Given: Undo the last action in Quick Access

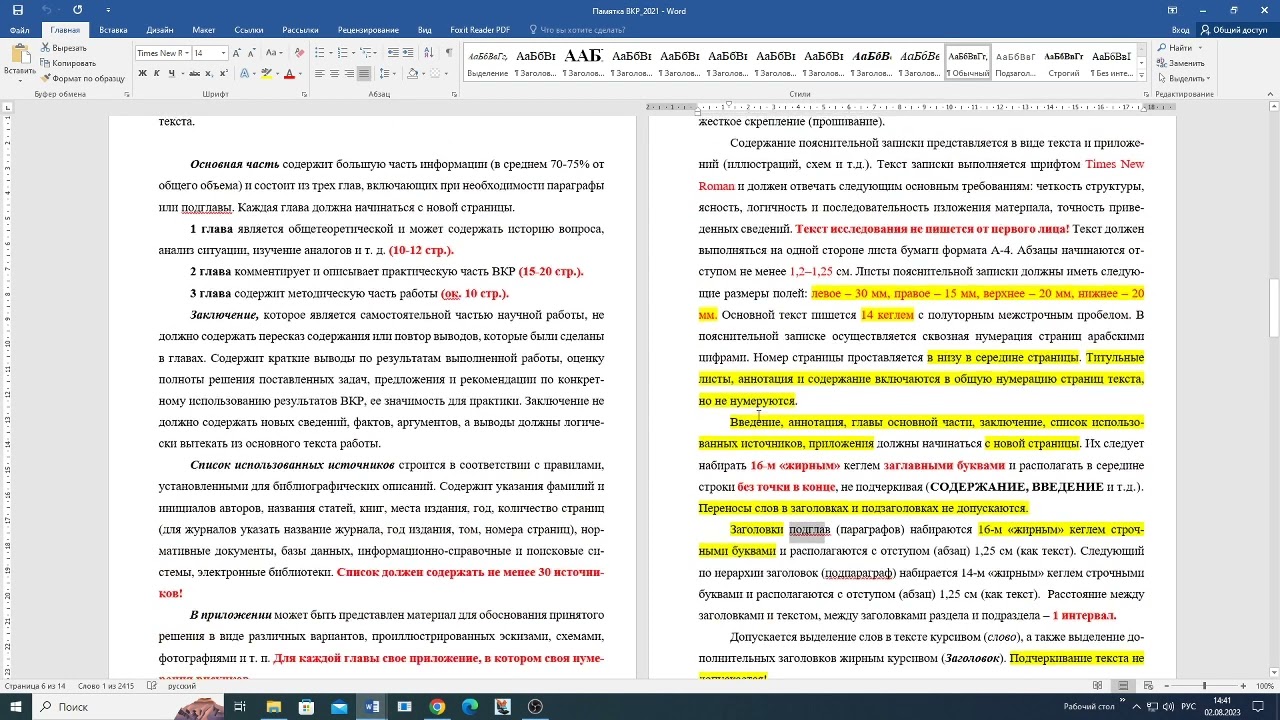Looking at the screenshot, I should [46, 10].
